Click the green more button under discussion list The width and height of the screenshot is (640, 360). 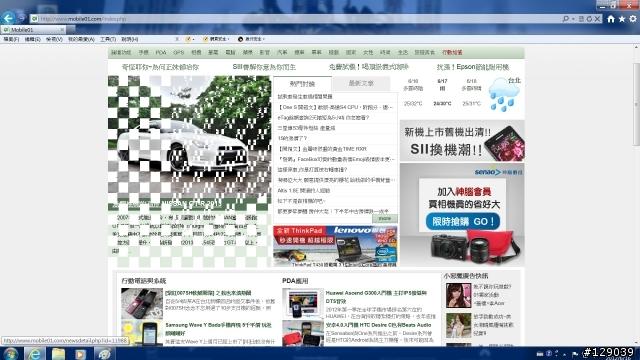point(384,219)
